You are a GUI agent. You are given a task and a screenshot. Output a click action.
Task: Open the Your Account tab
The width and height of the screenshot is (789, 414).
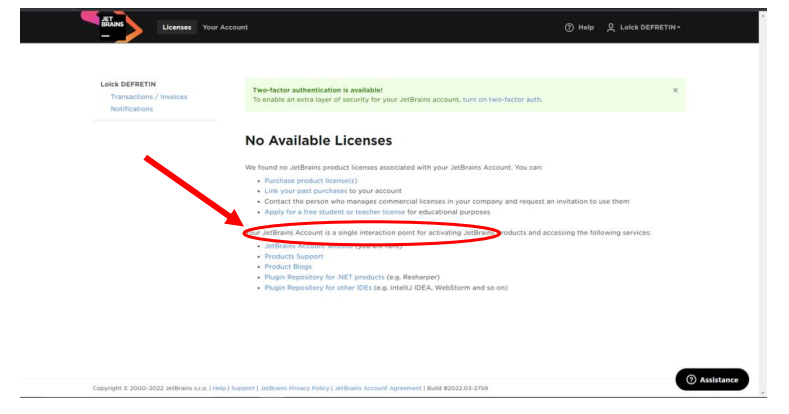[x=225, y=27]
